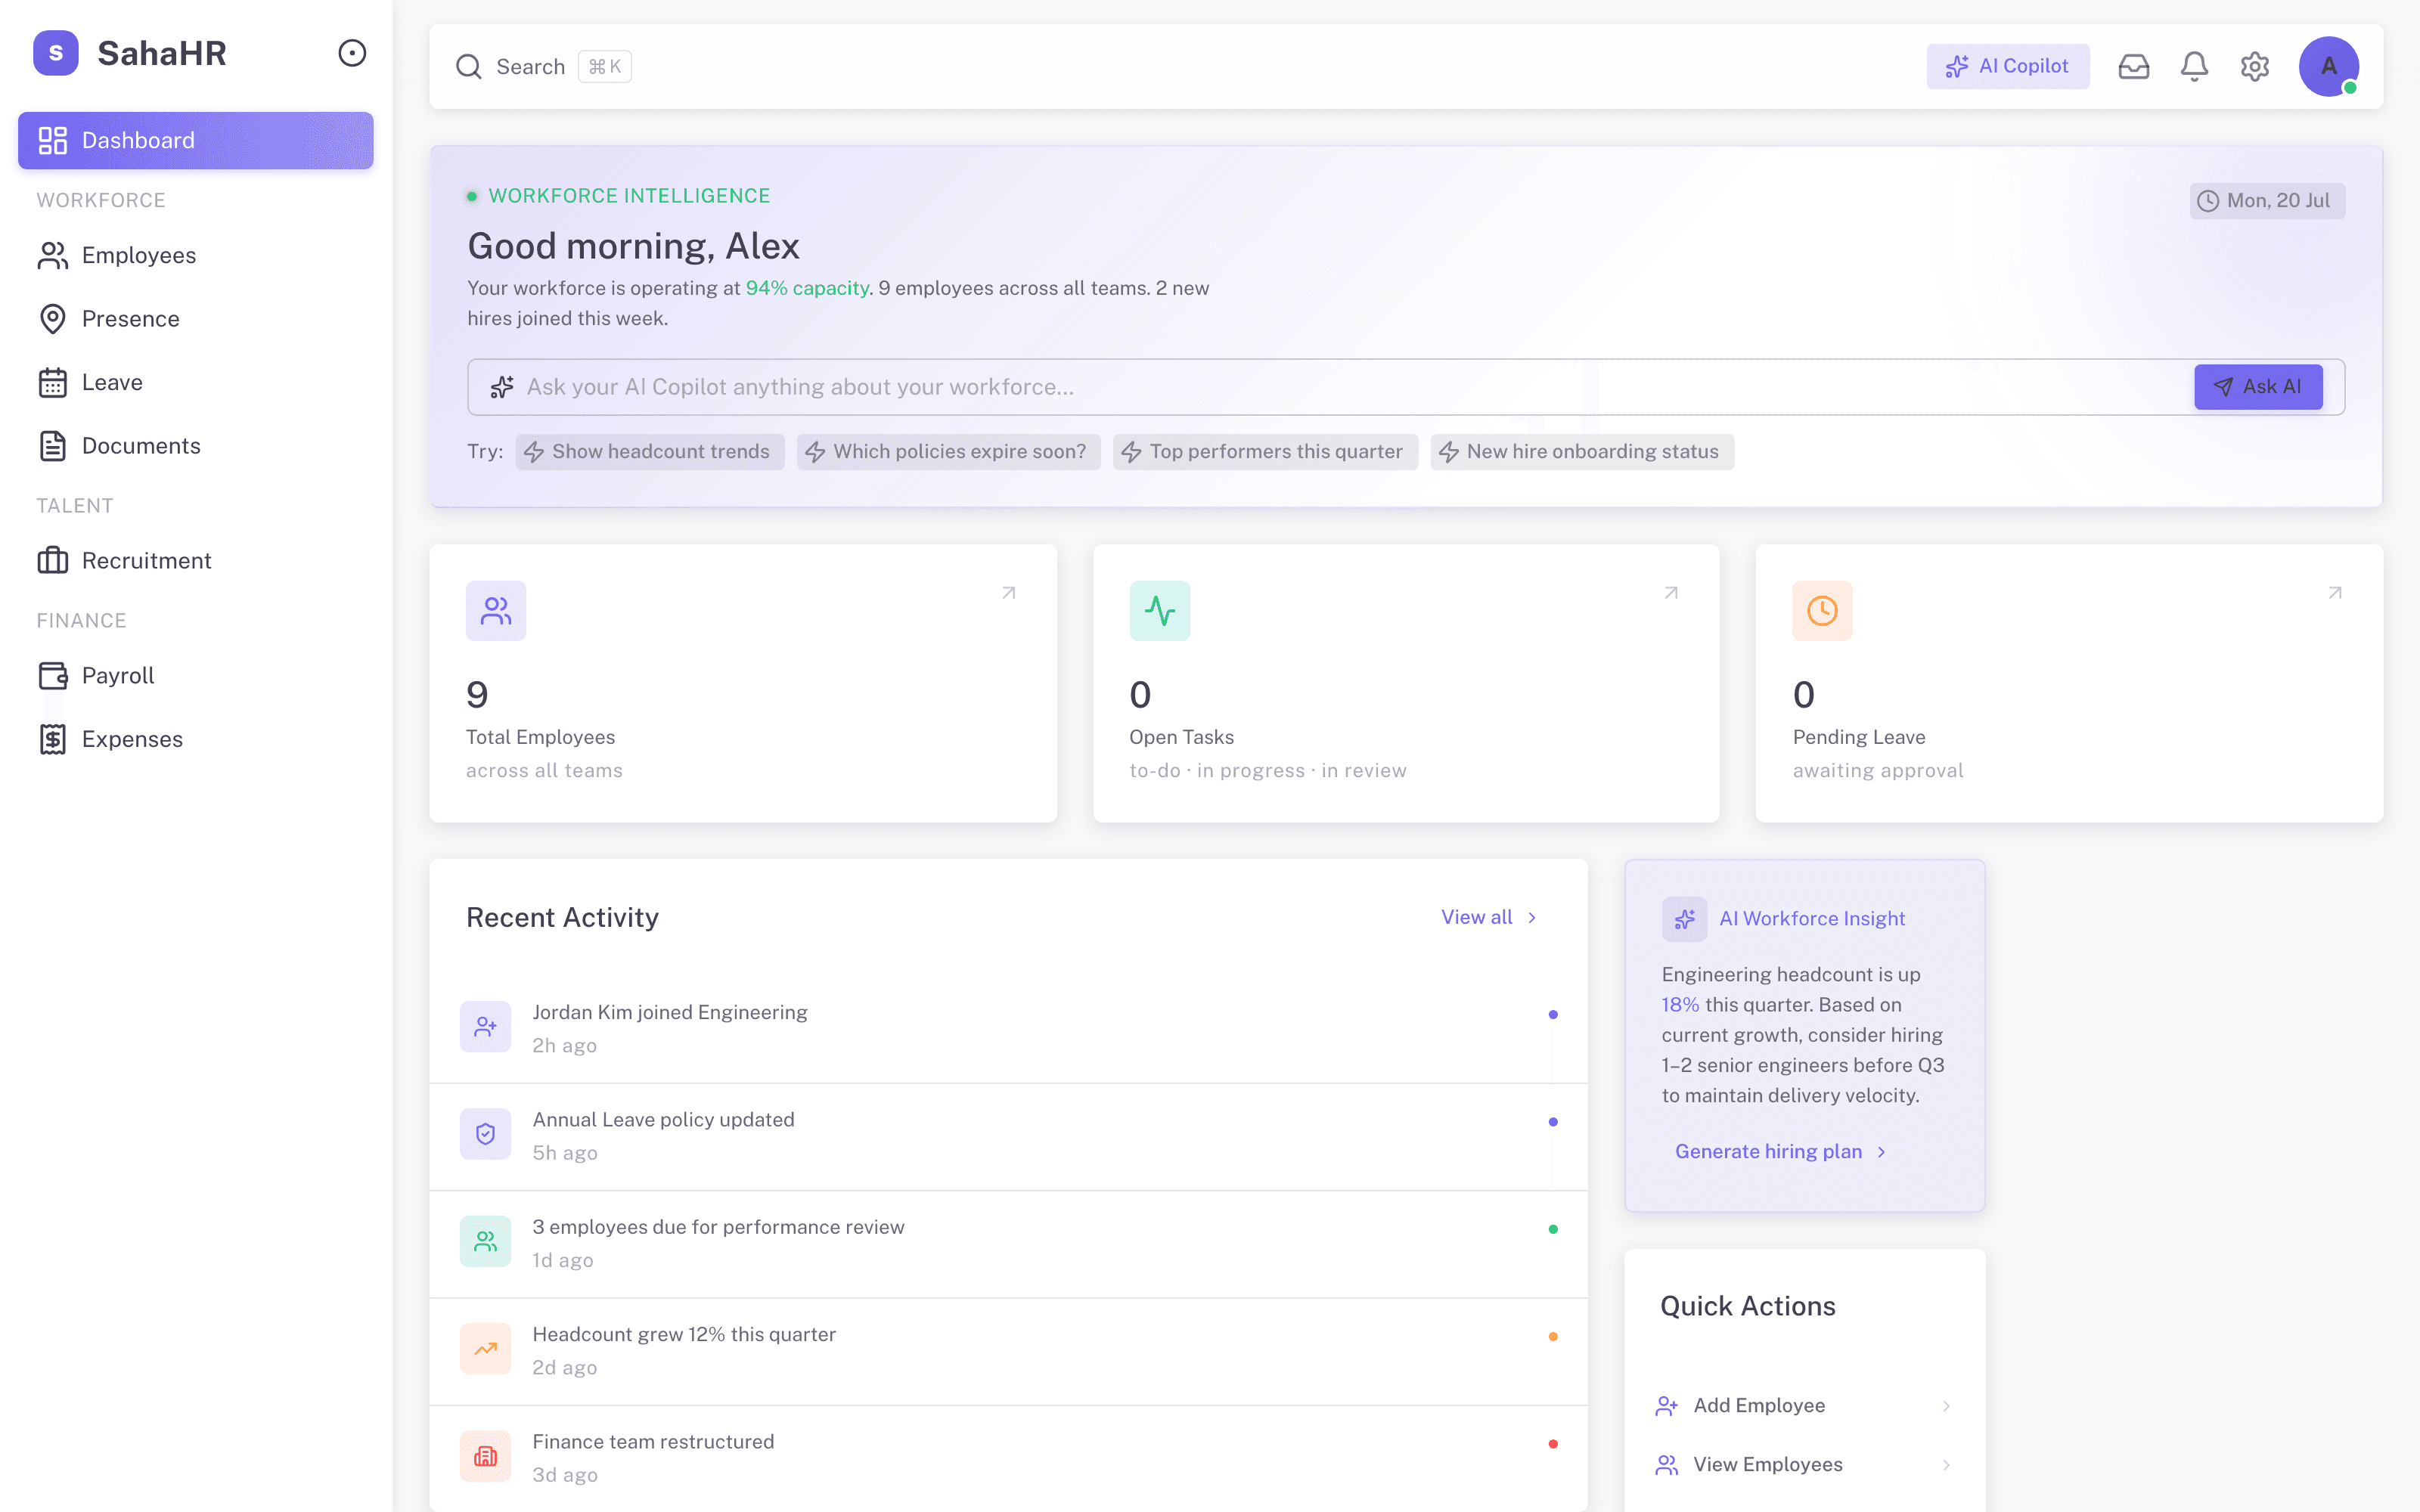
Task: Click the Total Employees people icon
Action: pos(496,611)
